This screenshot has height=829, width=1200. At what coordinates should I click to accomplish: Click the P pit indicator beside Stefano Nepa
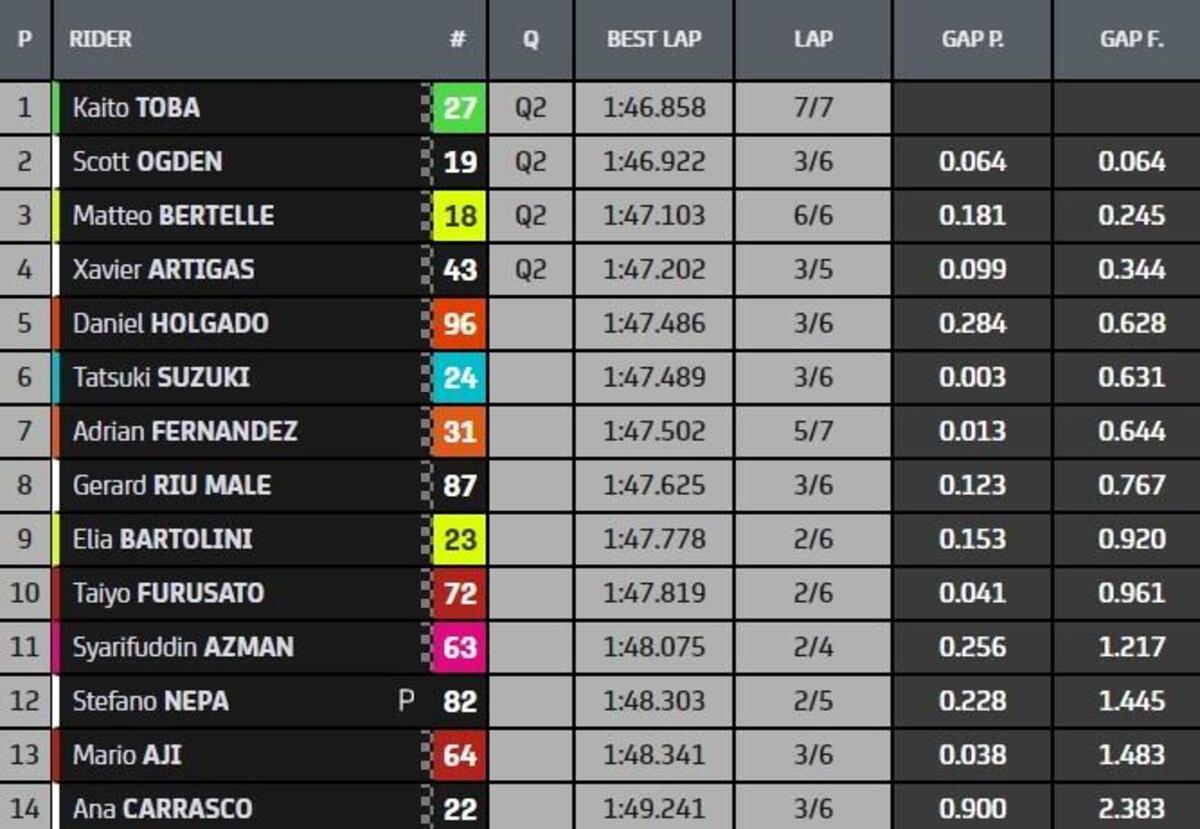pos(405,701)
